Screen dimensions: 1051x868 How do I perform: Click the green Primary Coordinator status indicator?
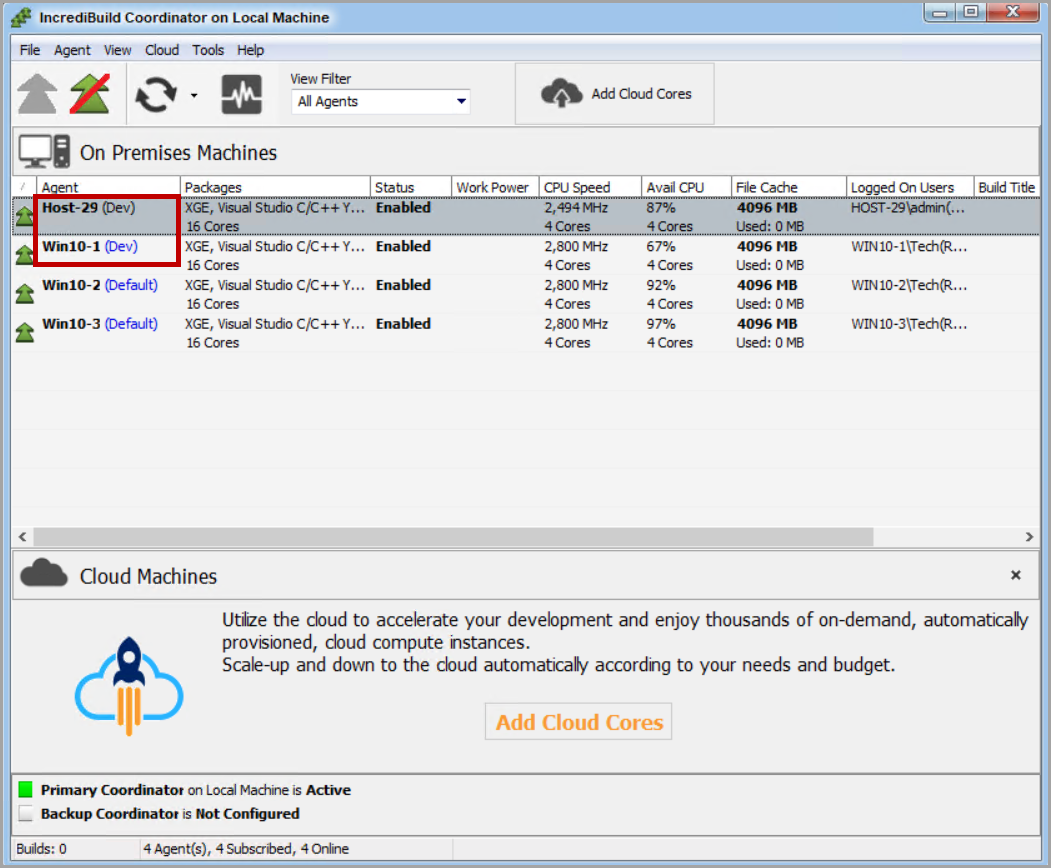click(x=26, y=790)
